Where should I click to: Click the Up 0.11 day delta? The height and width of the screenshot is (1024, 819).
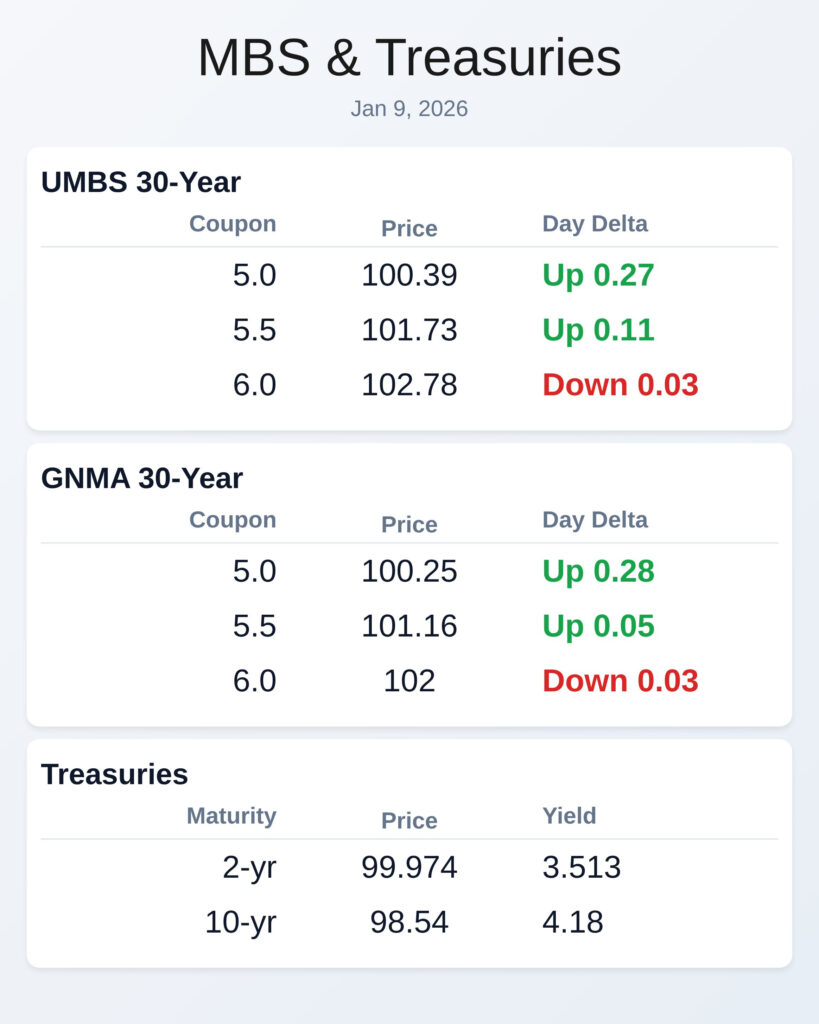(598, 330)
